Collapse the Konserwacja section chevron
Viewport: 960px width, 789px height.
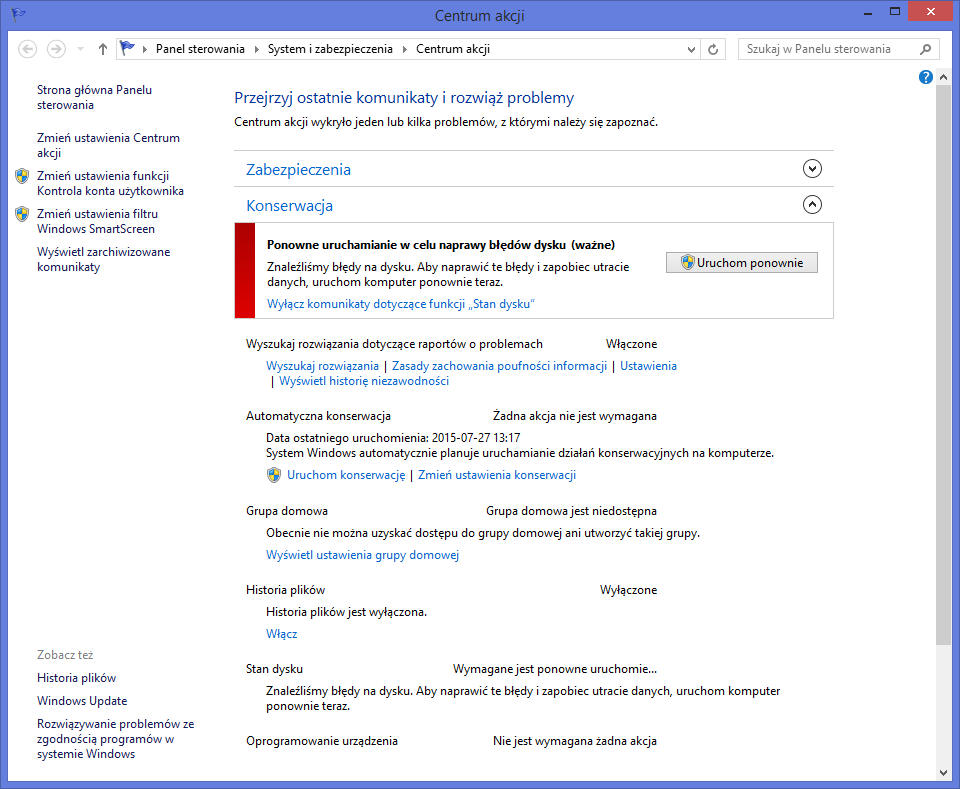point(812,204)
